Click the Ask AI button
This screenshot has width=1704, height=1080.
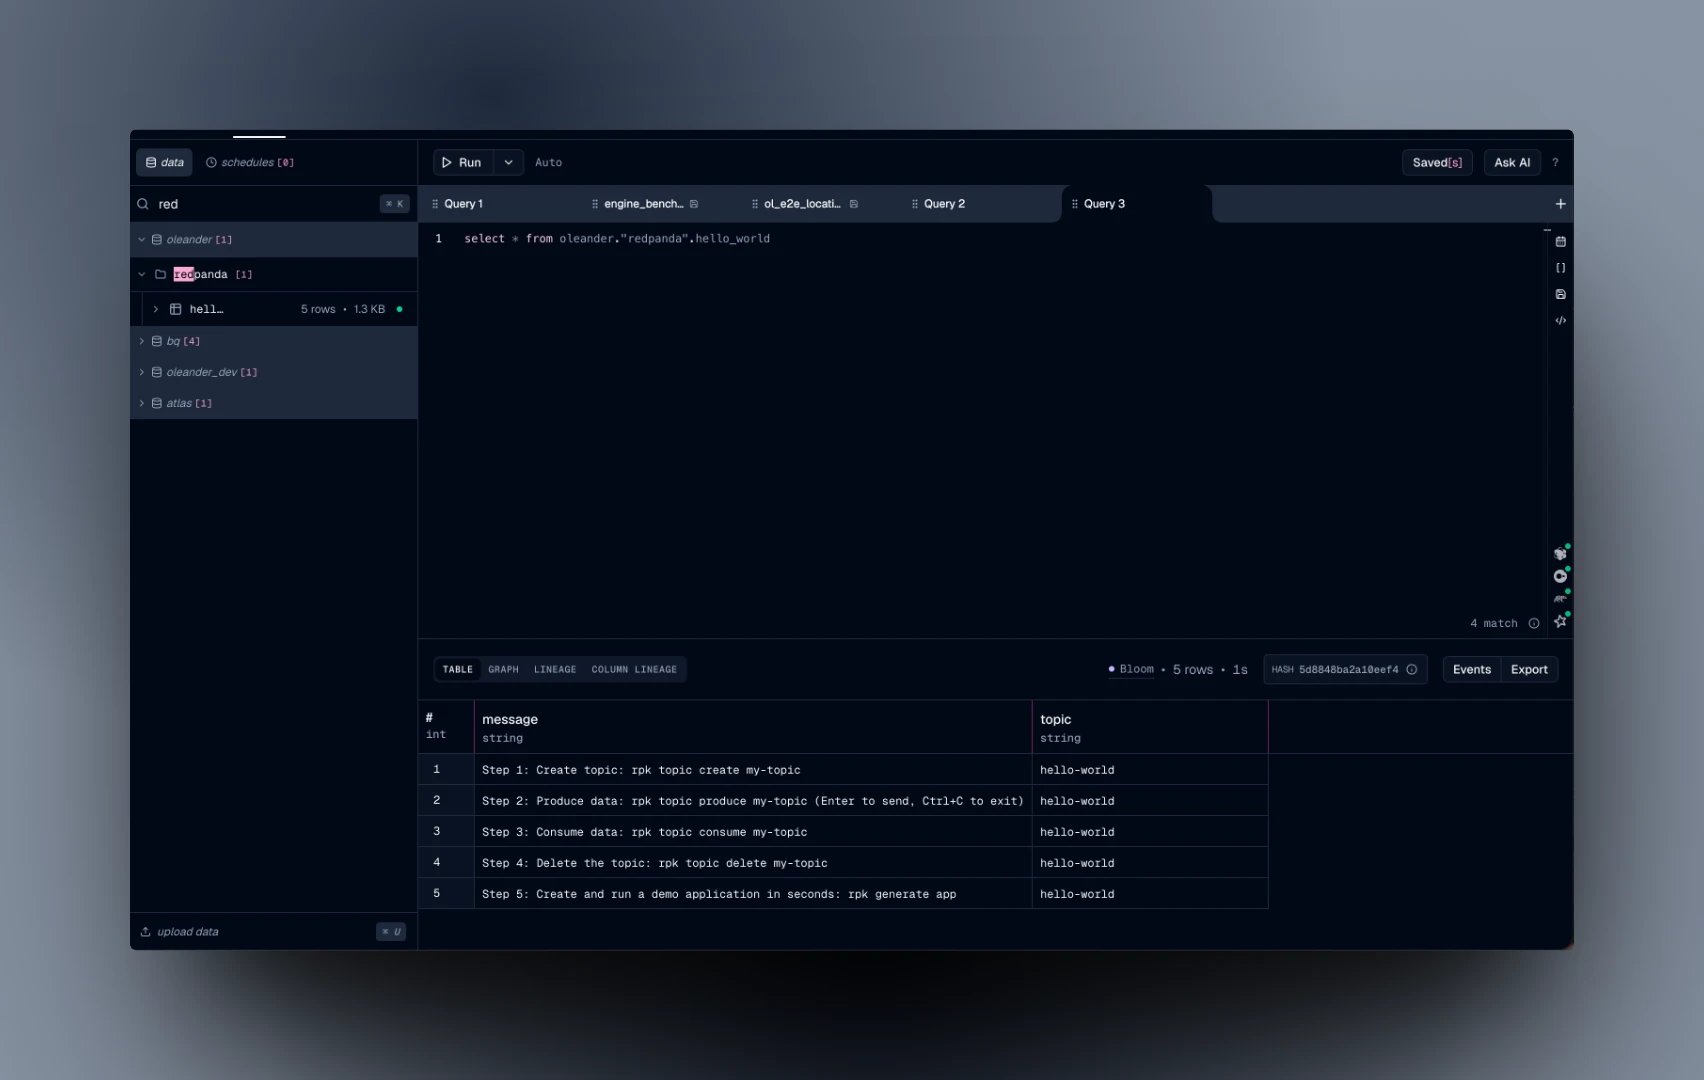click(1512, 162)
